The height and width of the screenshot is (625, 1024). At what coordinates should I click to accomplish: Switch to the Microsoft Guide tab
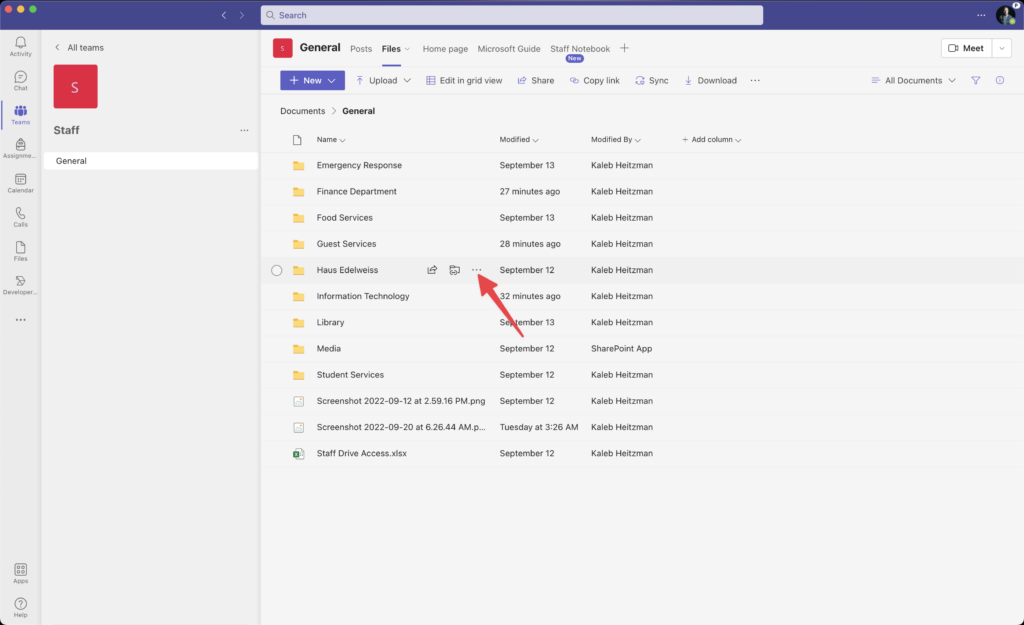tap(509, 49)
